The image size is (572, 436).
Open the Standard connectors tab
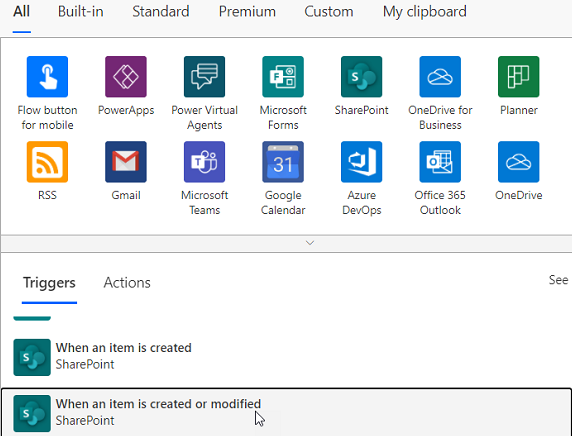161,12
